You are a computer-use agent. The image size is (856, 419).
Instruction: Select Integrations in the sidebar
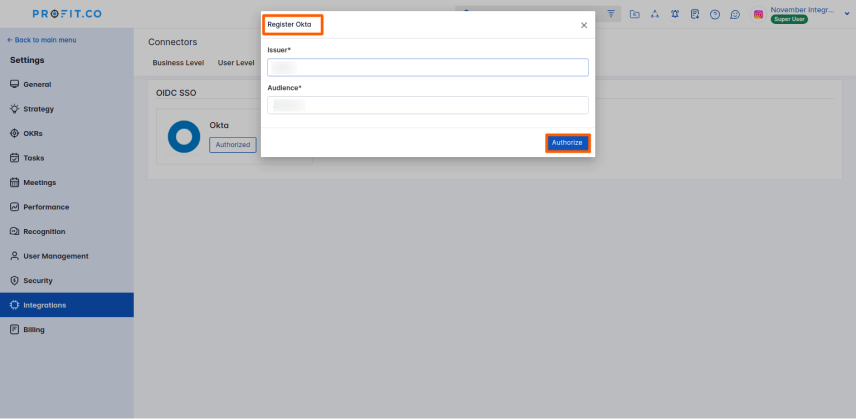(67, 305)
